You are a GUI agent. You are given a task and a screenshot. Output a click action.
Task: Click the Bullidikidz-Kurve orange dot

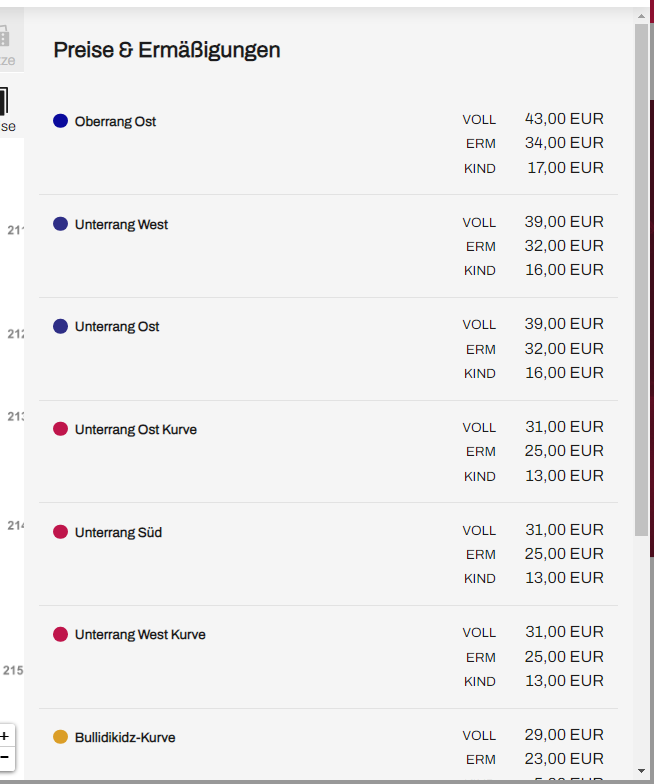click(x=60, y=737)
